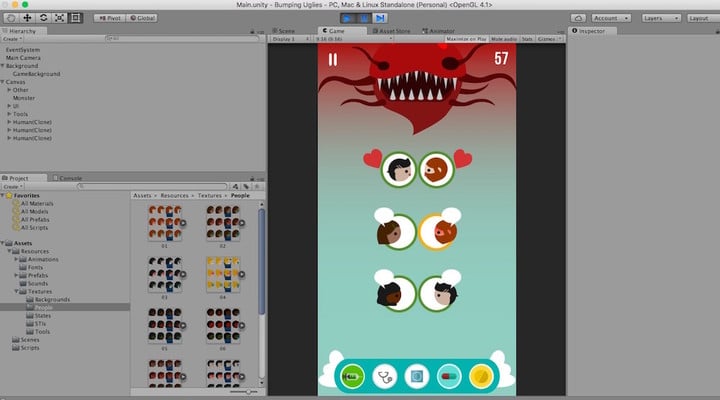The width and height of the screenshot is (720, 400).
Task: Switch to the Console tab
Action: point(67,178)
